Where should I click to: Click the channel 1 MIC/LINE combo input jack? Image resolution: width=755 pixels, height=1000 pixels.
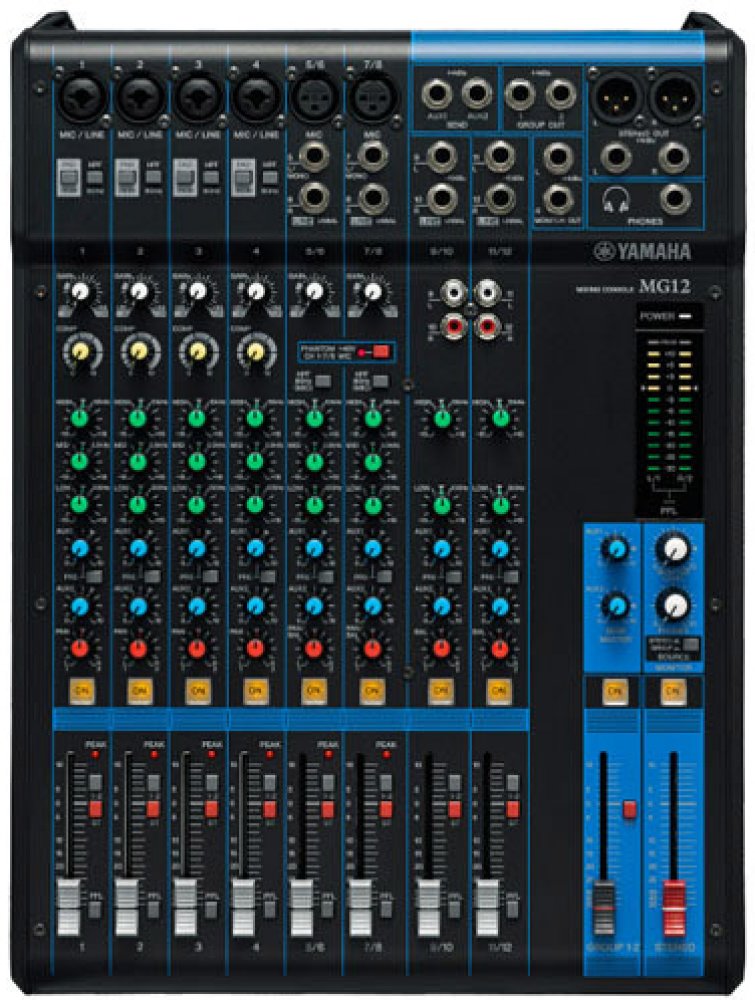coord(81,99)
